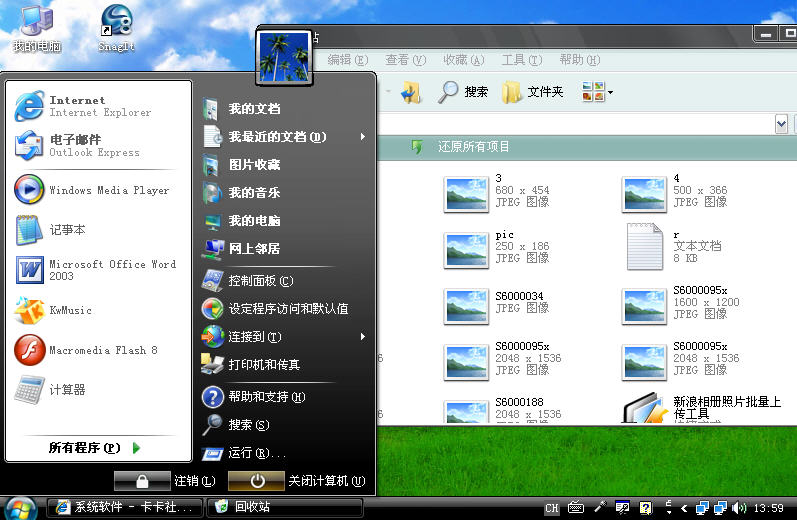Expand 所有程序 list
The image size is (797, 520).
95,448
